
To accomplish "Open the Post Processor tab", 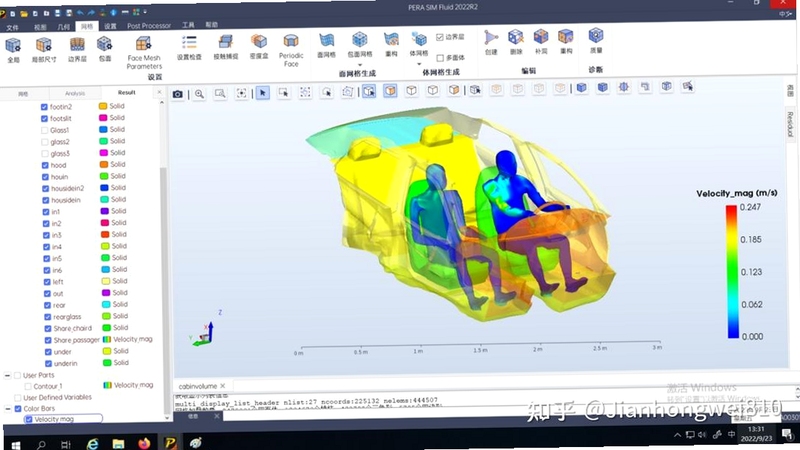I will click(x=149, y=26).
